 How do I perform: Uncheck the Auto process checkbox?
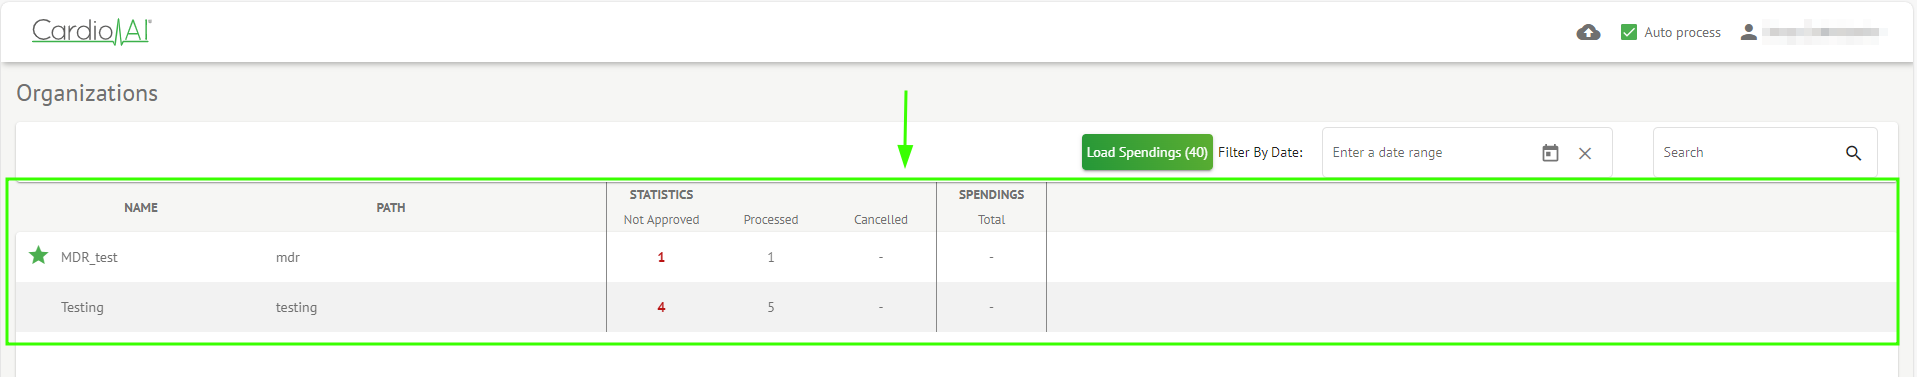coord(1629,32)
